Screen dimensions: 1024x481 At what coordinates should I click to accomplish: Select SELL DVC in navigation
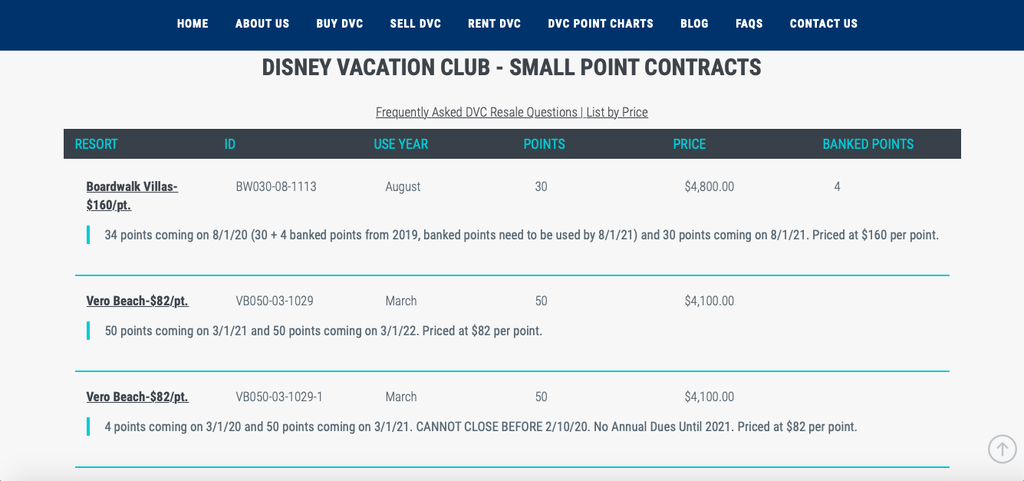415,23
